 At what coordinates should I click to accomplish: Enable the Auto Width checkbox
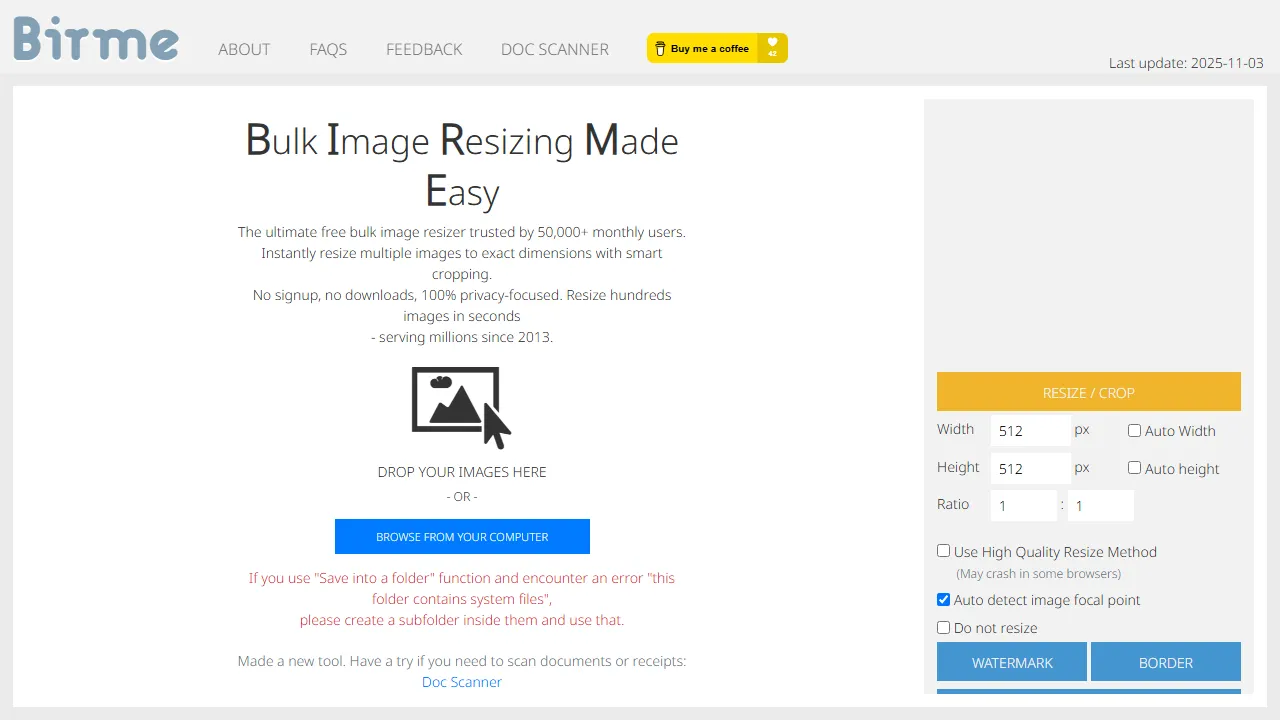1134,430
